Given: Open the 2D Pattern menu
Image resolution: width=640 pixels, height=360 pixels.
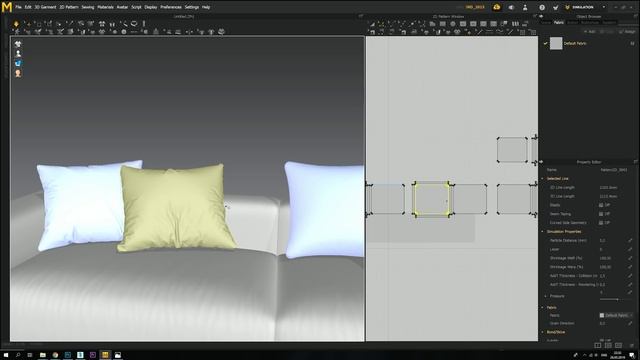Looking at the screenshot, I should (x=69, y=7).
